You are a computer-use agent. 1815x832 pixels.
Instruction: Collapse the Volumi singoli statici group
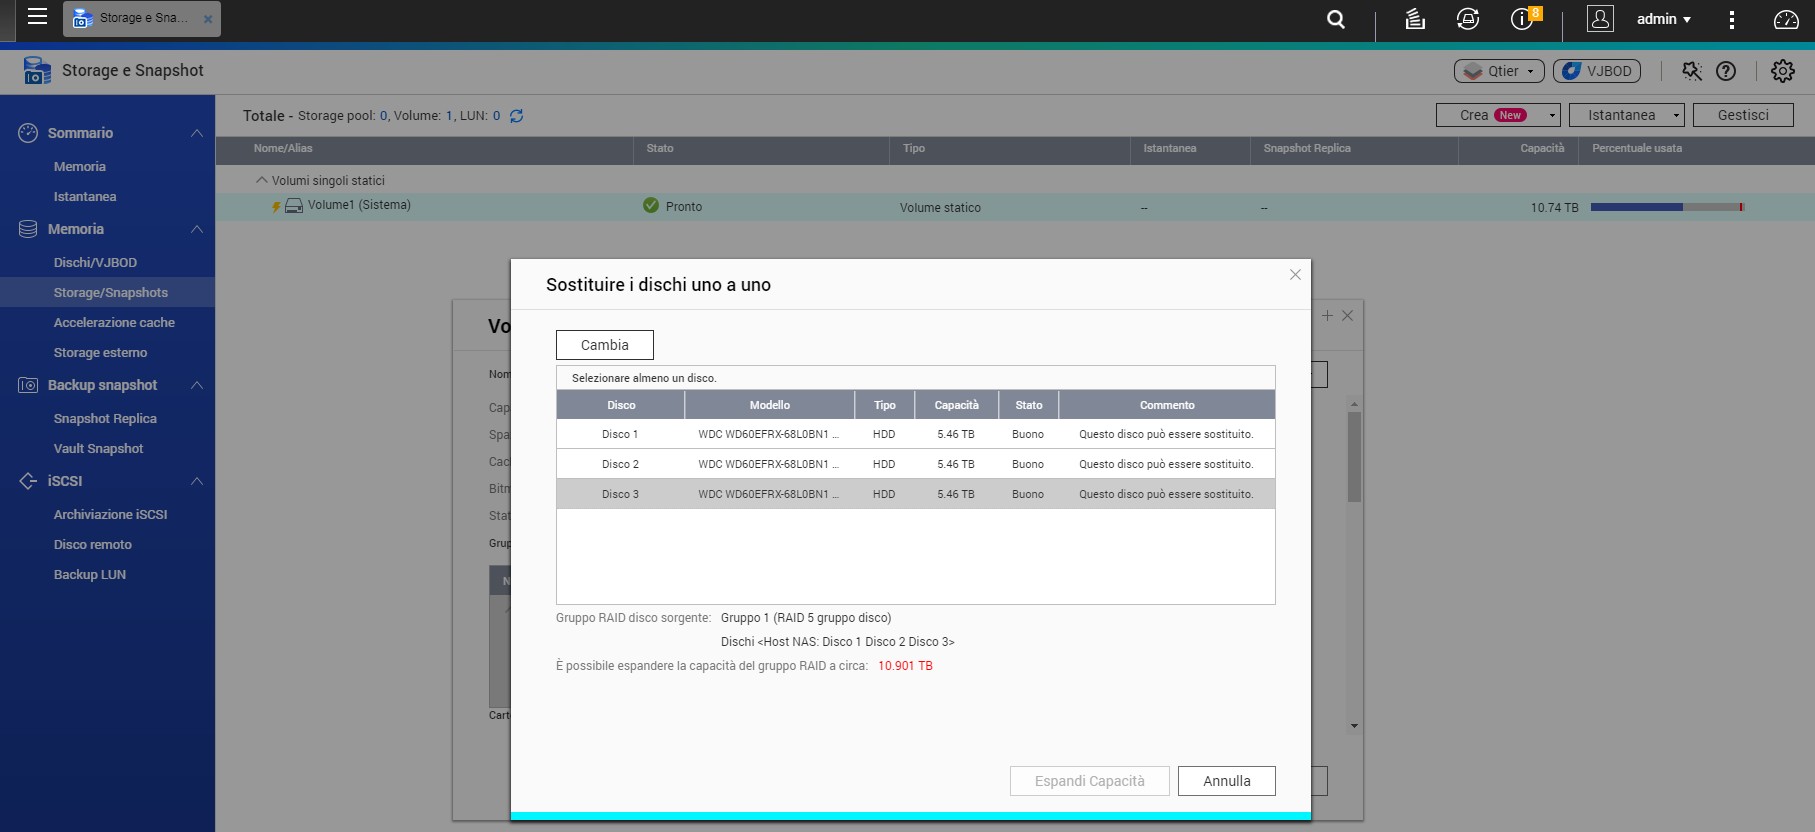262,181
